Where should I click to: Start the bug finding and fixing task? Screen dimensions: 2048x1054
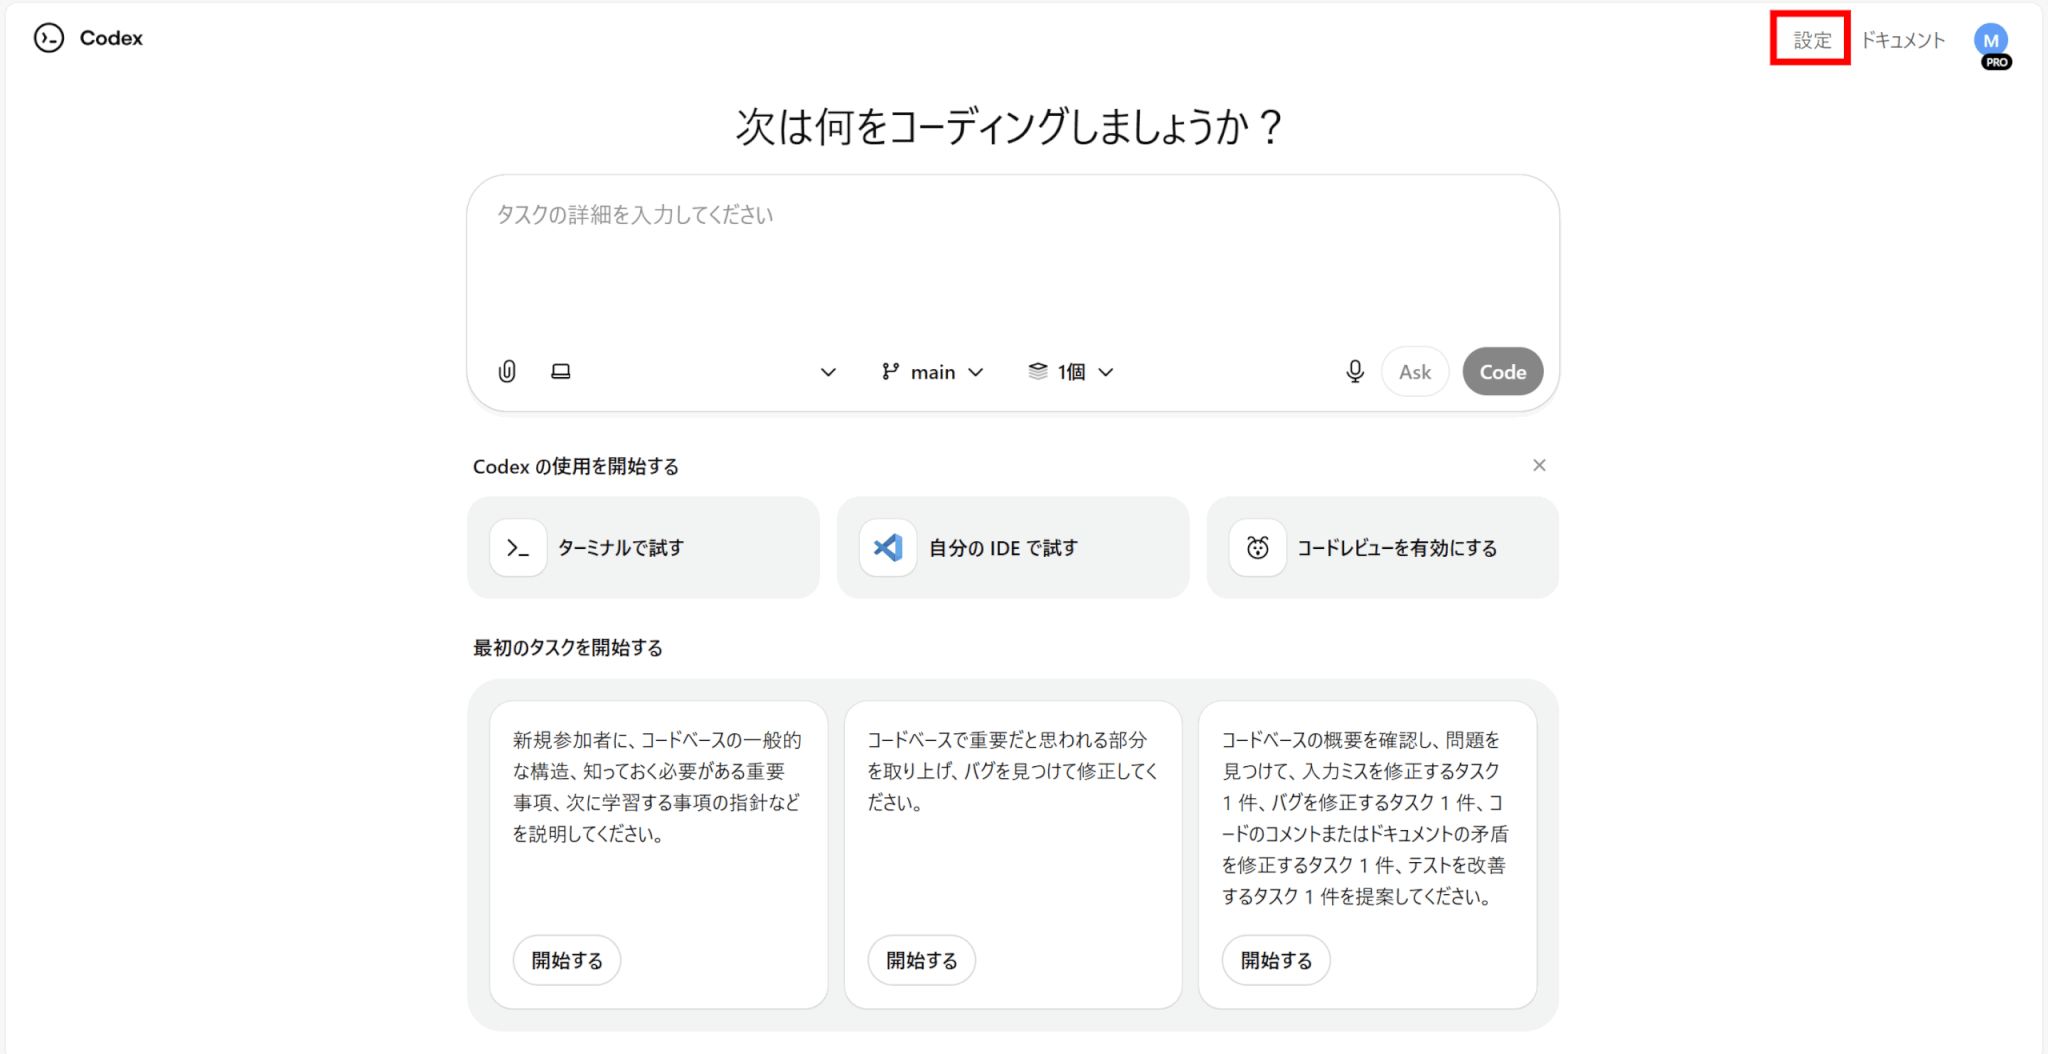921,960
